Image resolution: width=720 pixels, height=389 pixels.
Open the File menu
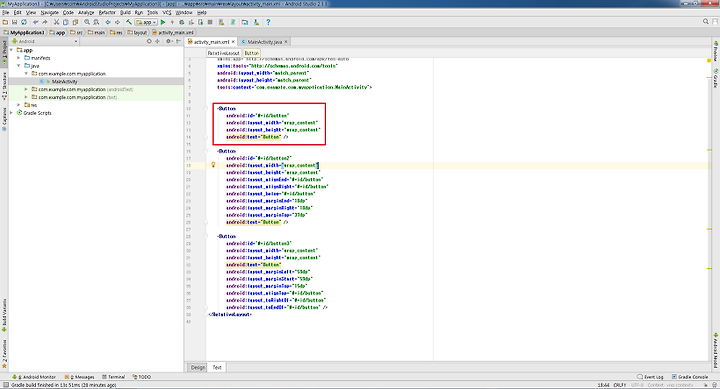tap(6, 12)
